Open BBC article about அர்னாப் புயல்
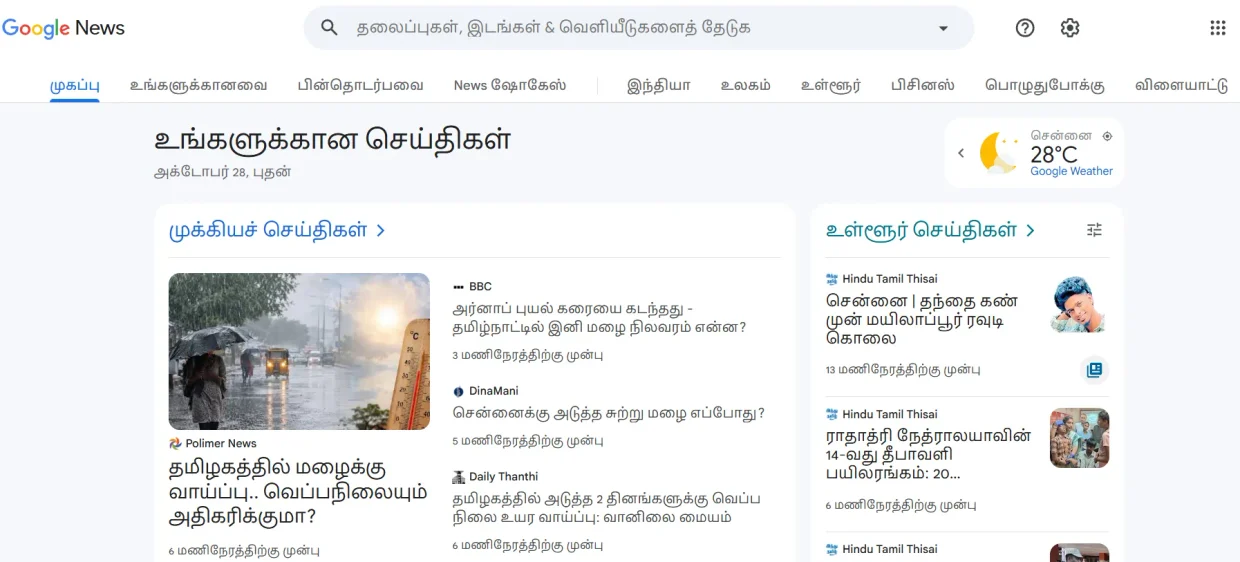1240x562 pixels. 599,318
